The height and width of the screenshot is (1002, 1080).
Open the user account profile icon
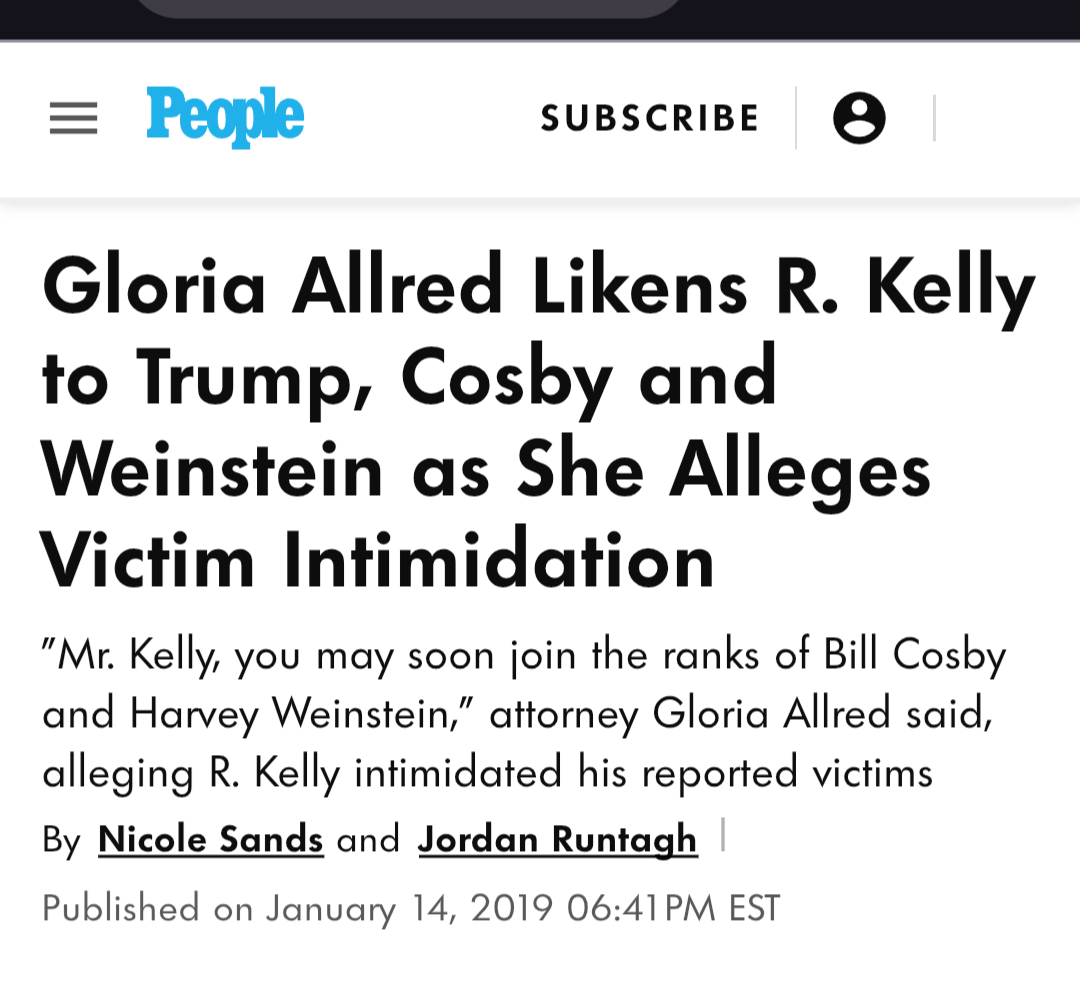[859, 118]
